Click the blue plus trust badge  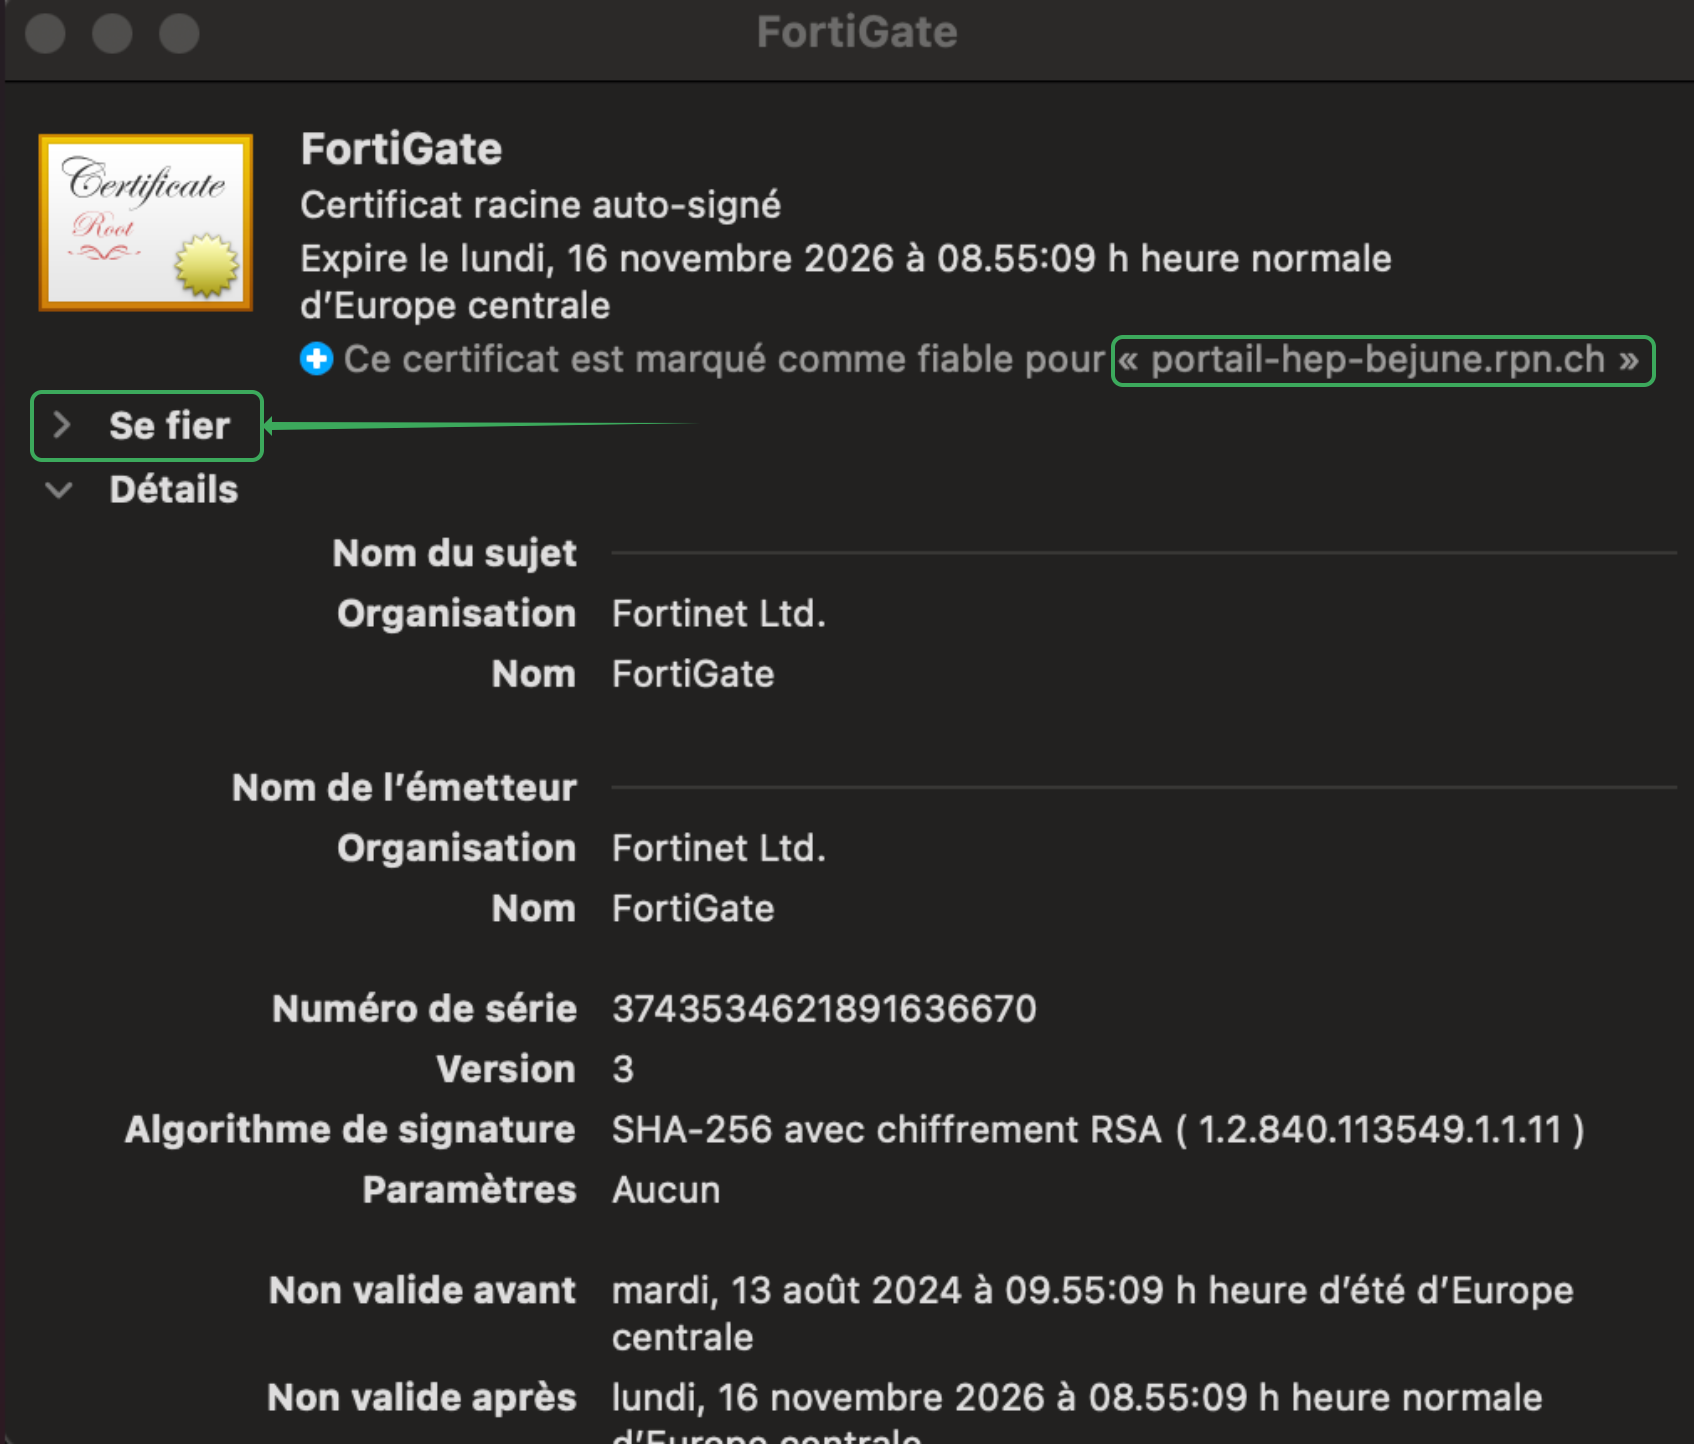(x=316, y=359)
